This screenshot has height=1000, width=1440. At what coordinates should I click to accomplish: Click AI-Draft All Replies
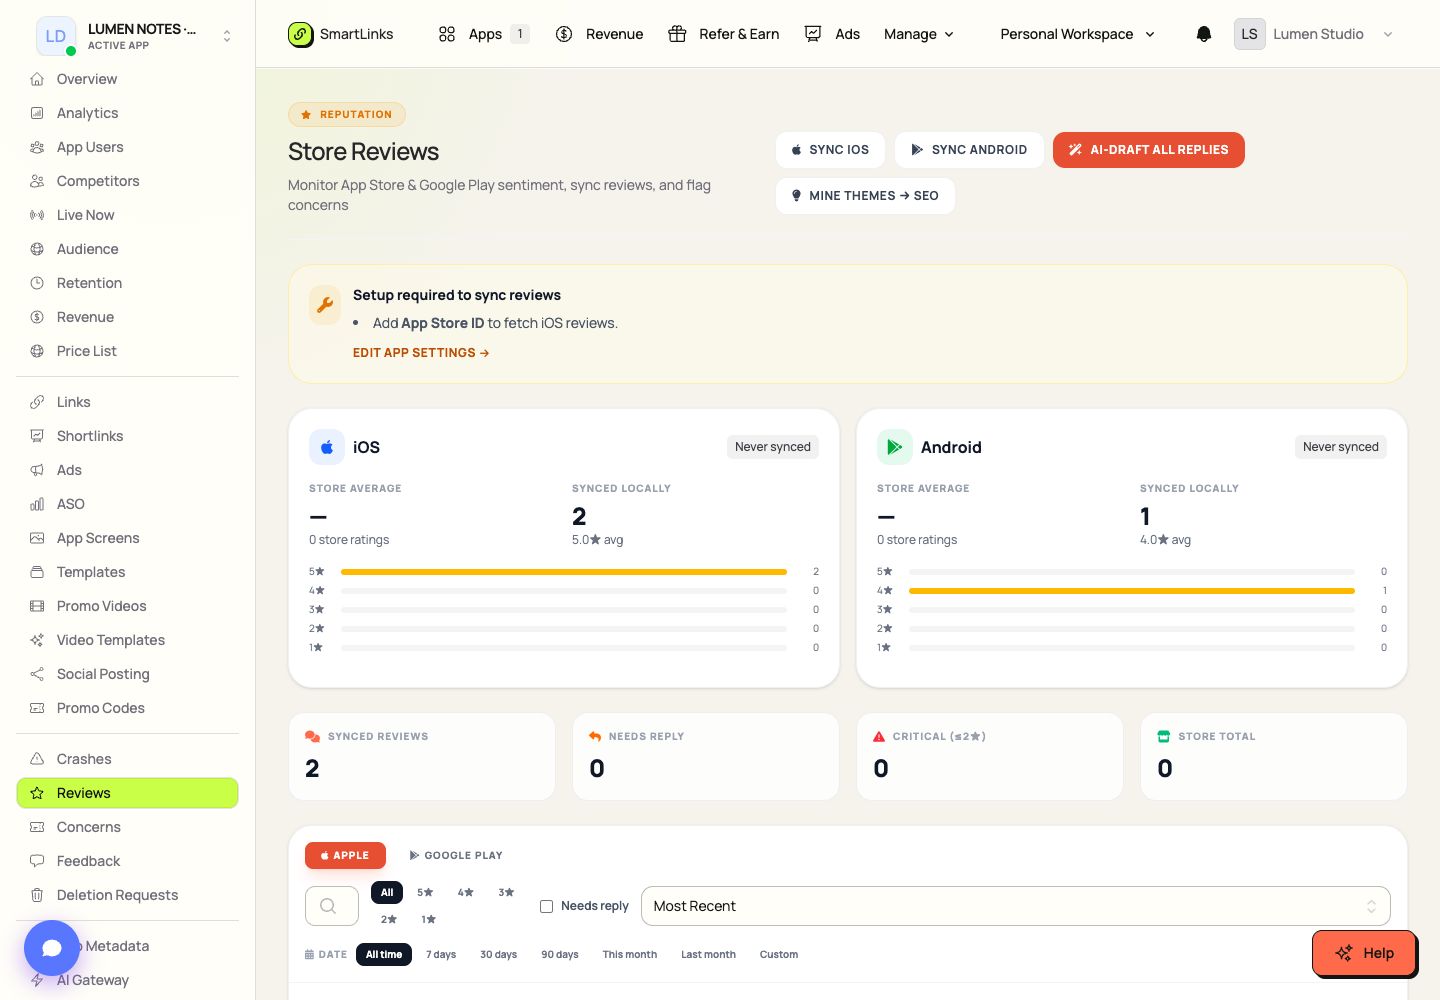(x=1149, y=150)
